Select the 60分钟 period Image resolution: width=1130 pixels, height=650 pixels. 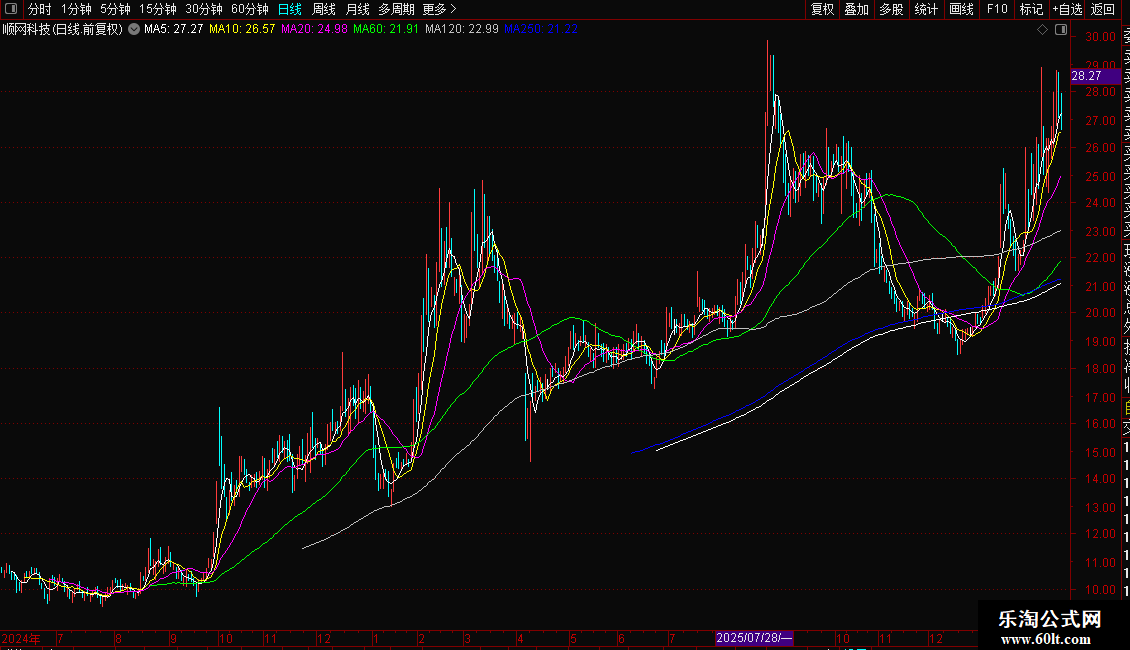[250, 9]
